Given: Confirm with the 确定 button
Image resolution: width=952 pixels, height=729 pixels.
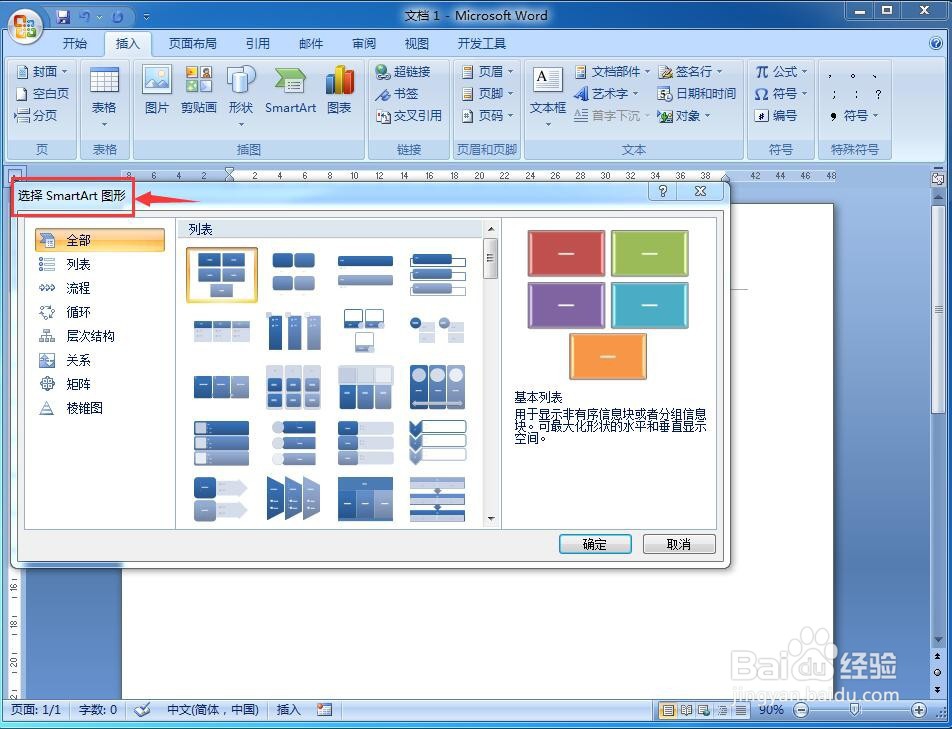Looking at the screenshot, I should point(595,544).
